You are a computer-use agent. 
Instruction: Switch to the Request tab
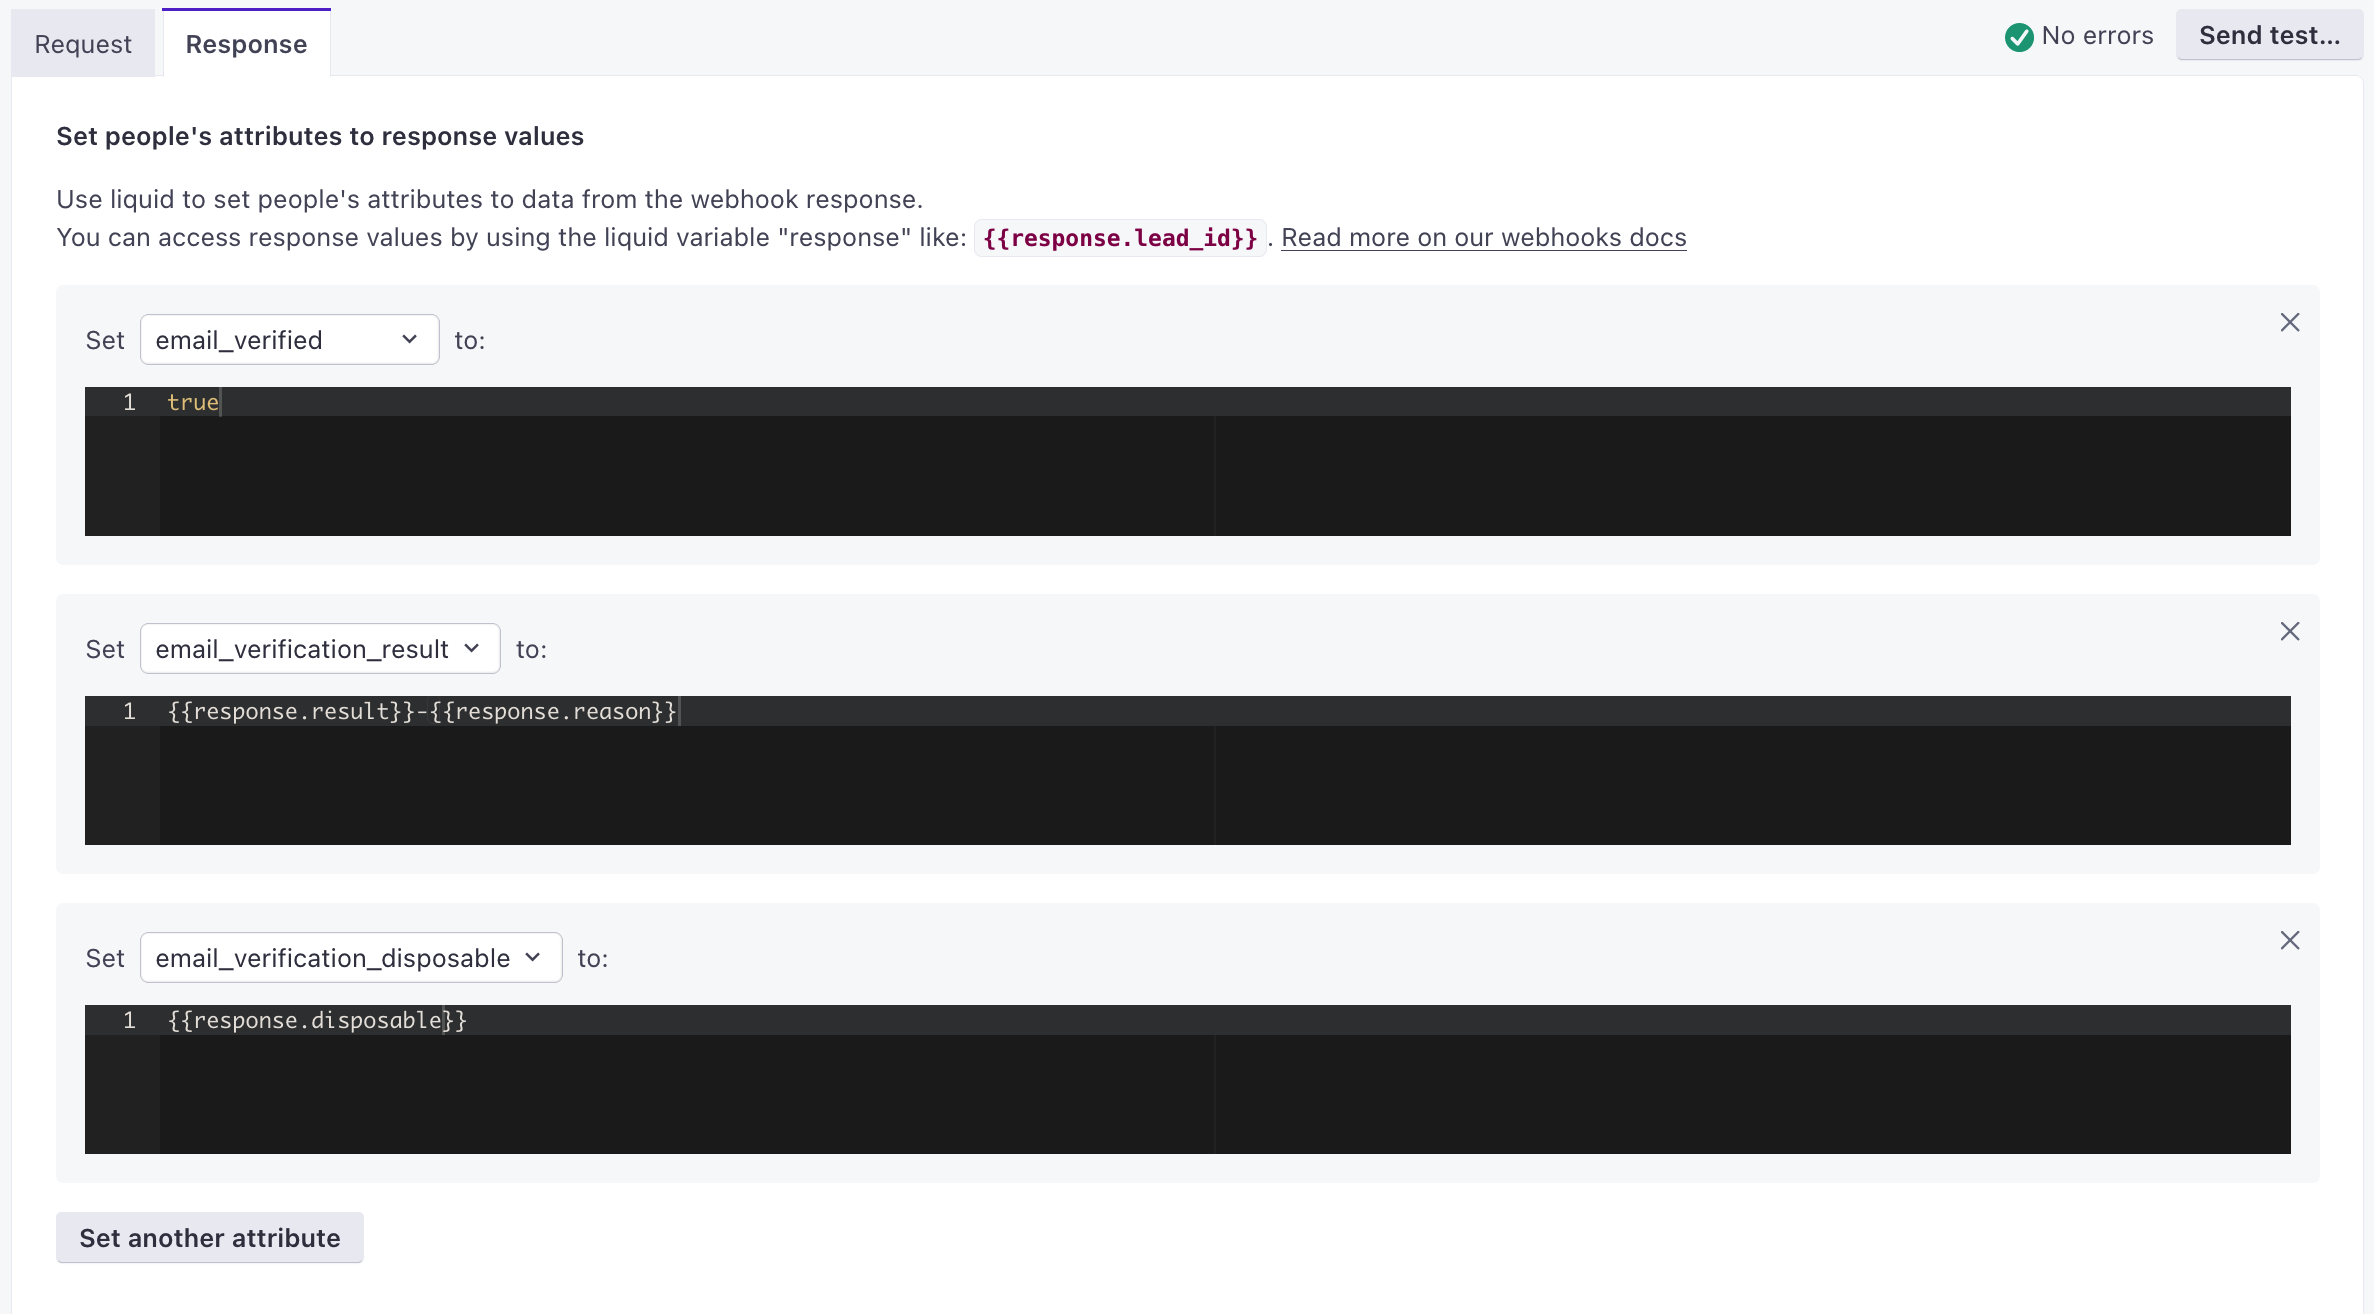click(83, 44)
